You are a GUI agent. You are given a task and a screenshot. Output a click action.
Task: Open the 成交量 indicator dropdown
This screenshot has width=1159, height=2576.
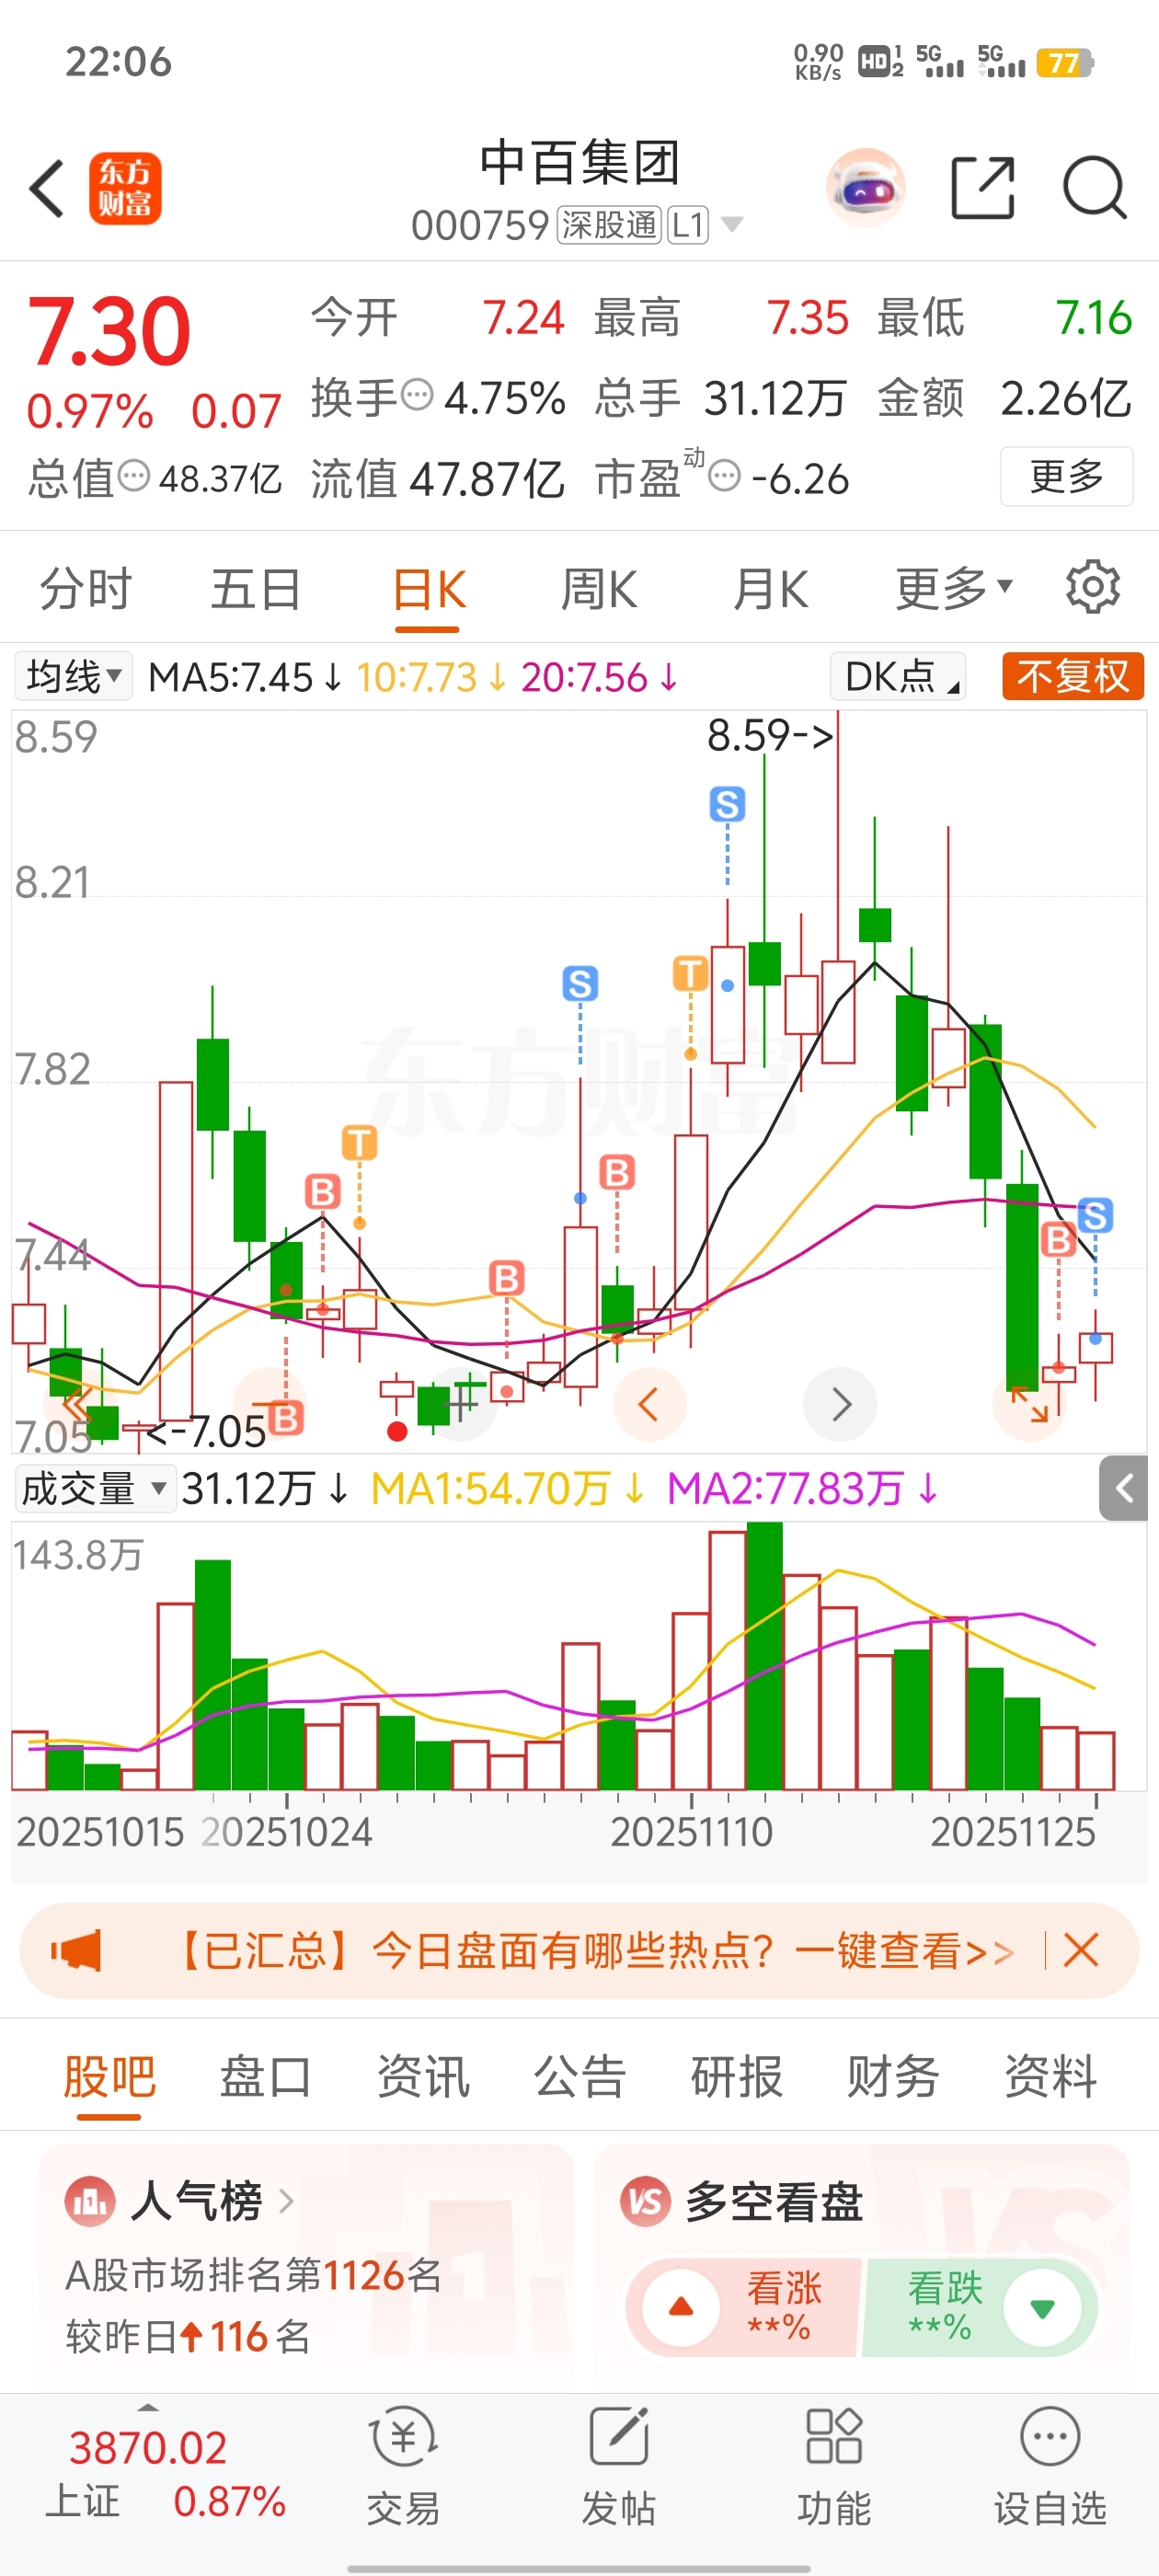[x=95, y=1489]
